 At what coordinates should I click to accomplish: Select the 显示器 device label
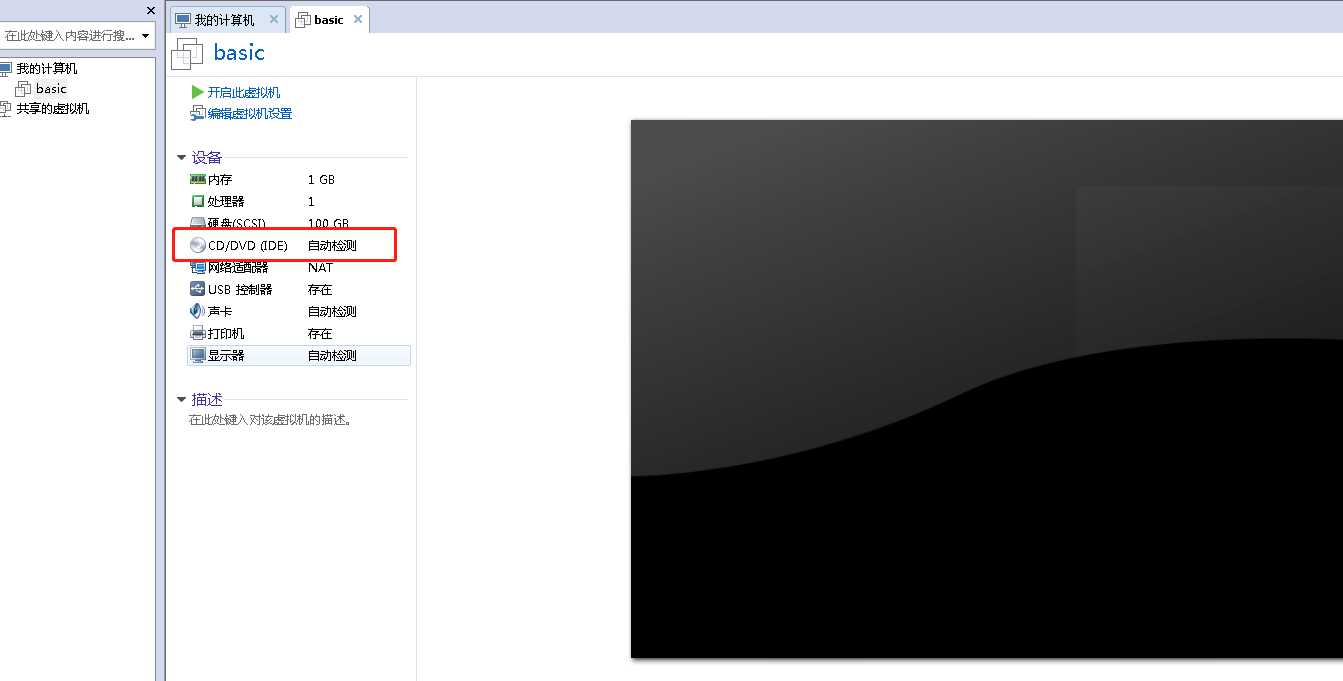pos(226,355)
